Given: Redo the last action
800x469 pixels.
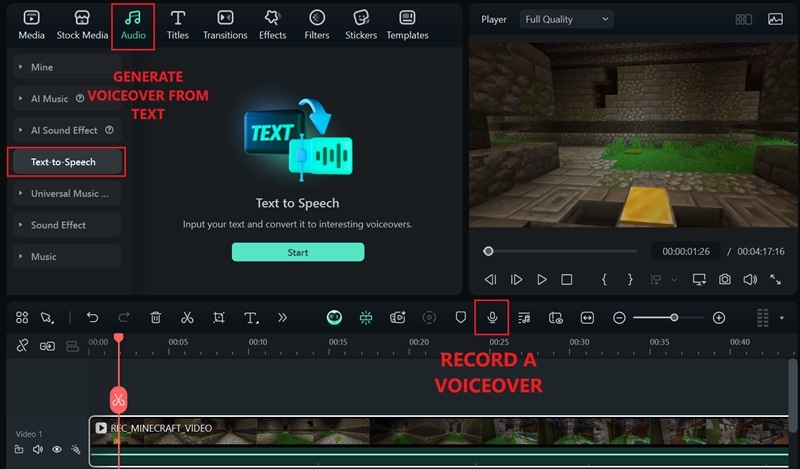Looking at the screenshot, I should pyautogui.click(x=123, y=318).
